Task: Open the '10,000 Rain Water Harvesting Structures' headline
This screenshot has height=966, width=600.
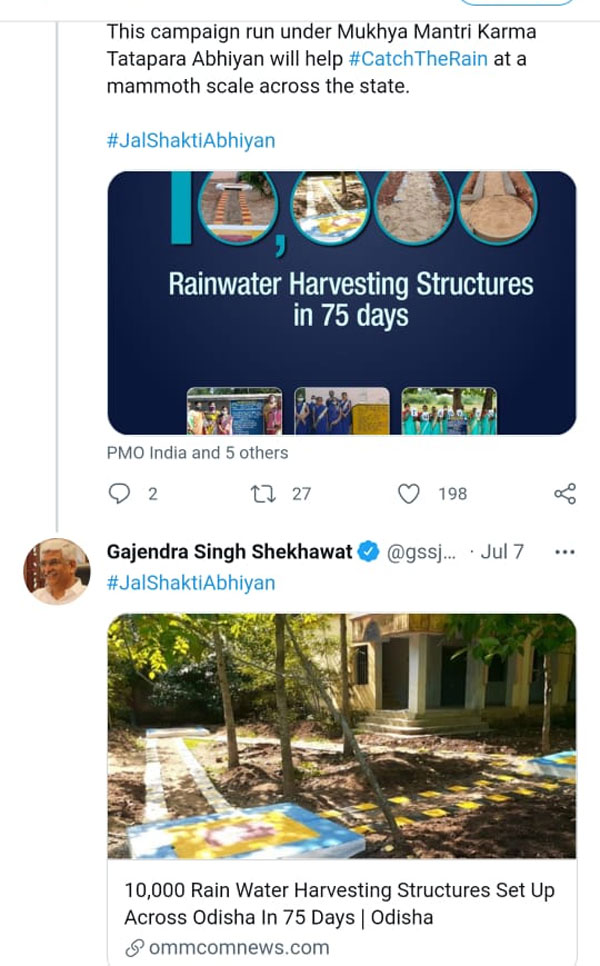Action: point(339,903)
